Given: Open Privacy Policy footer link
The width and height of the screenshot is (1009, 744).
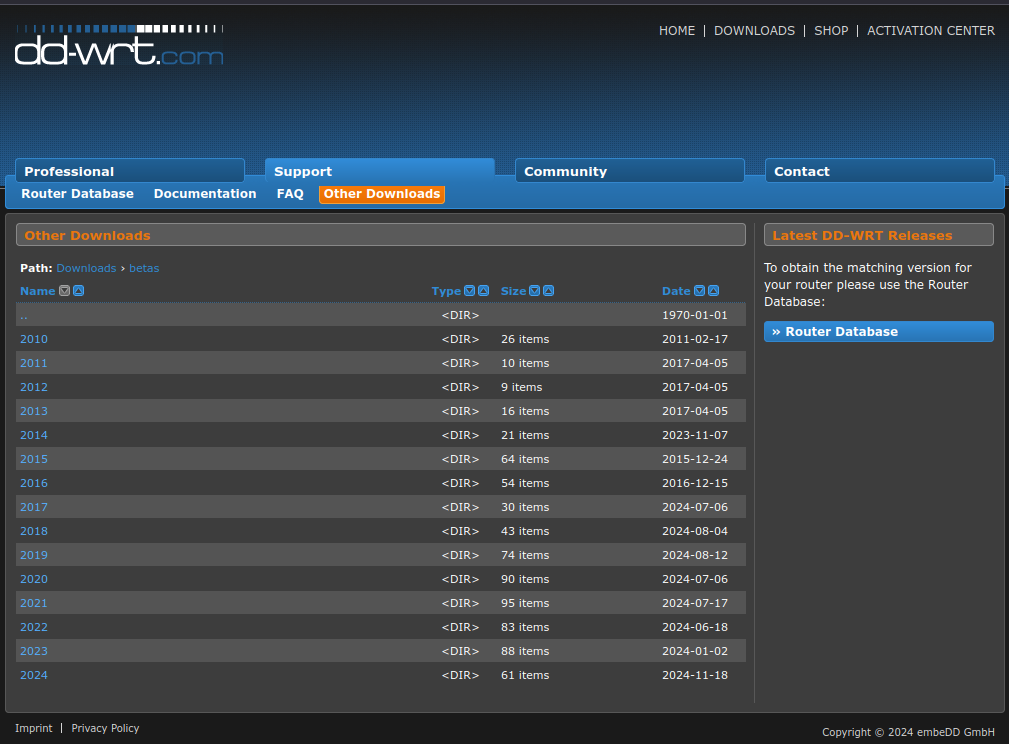Looking at the screenshot, I should (105, 728).
